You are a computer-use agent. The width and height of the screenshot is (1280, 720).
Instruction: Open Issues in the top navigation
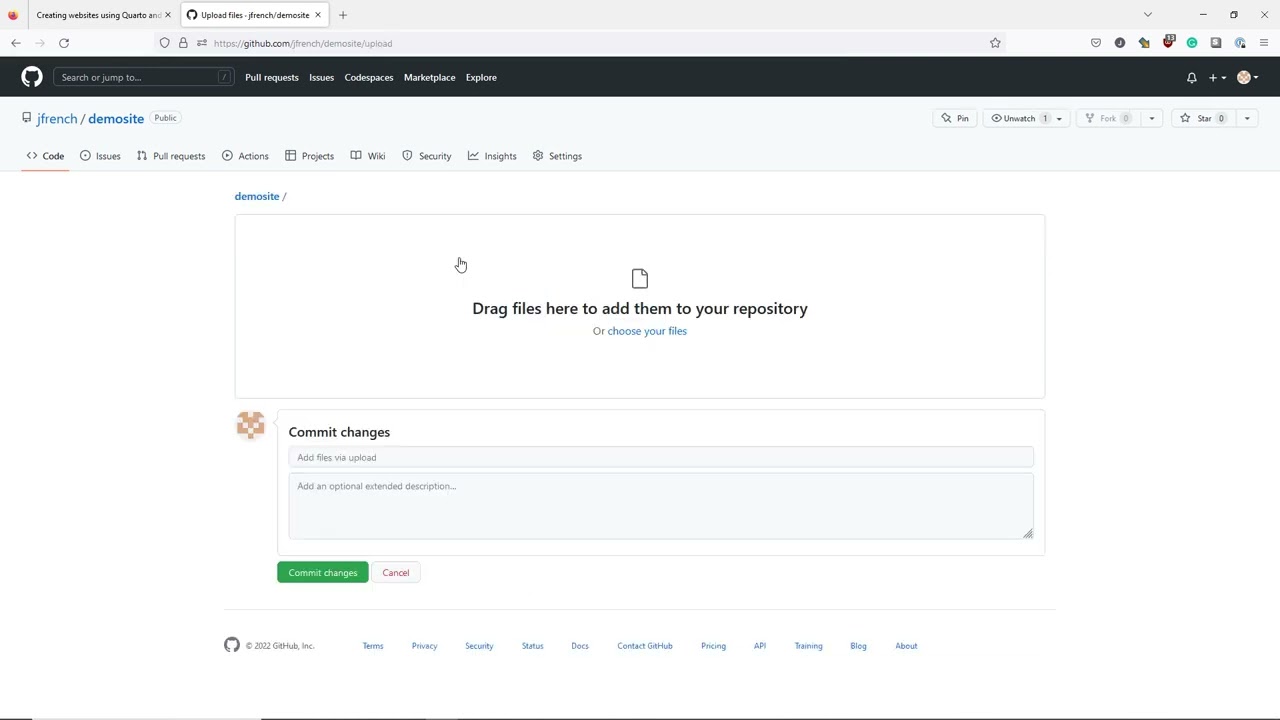(321, 77)
